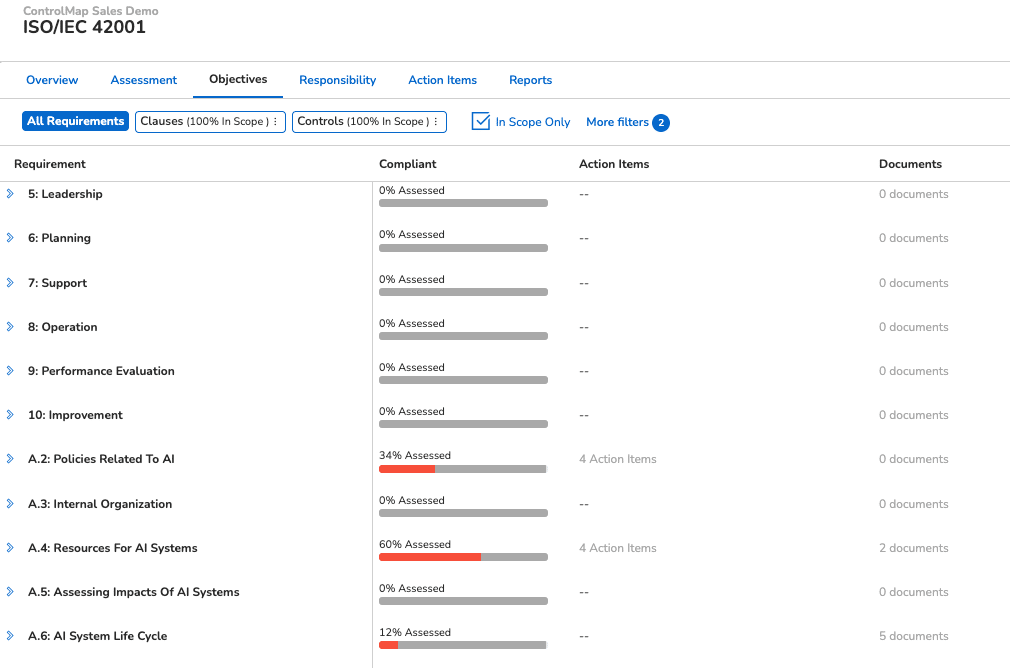Click 0 documents in A.2 Policies row
The image size is (1010, 668).
coord(913,459)
